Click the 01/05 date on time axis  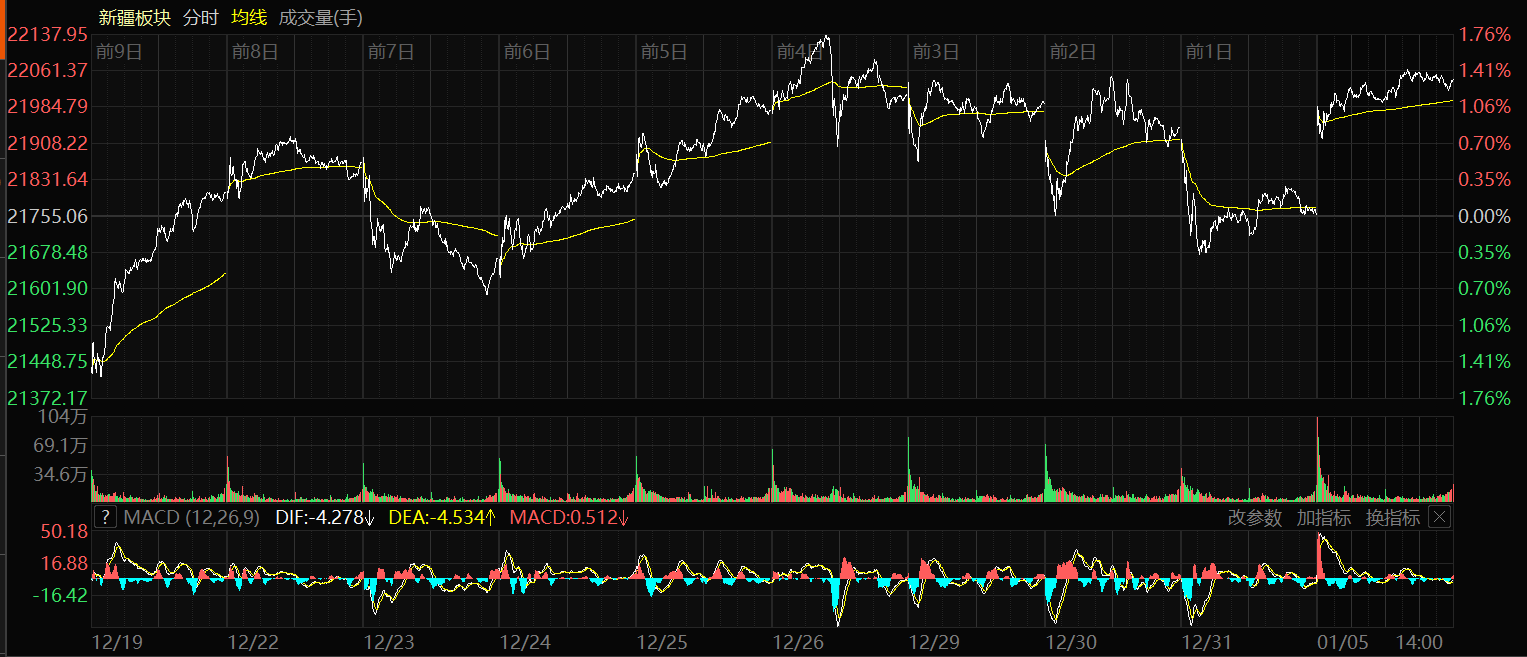tap(1342, 641)
